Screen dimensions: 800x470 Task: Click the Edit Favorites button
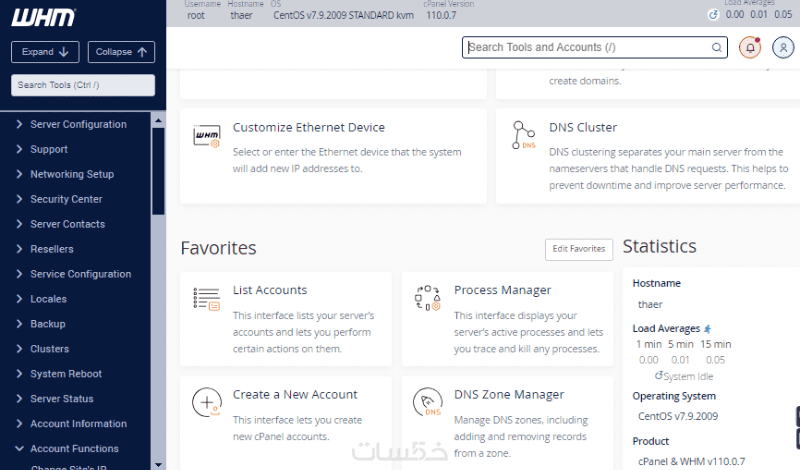[579, 249]
